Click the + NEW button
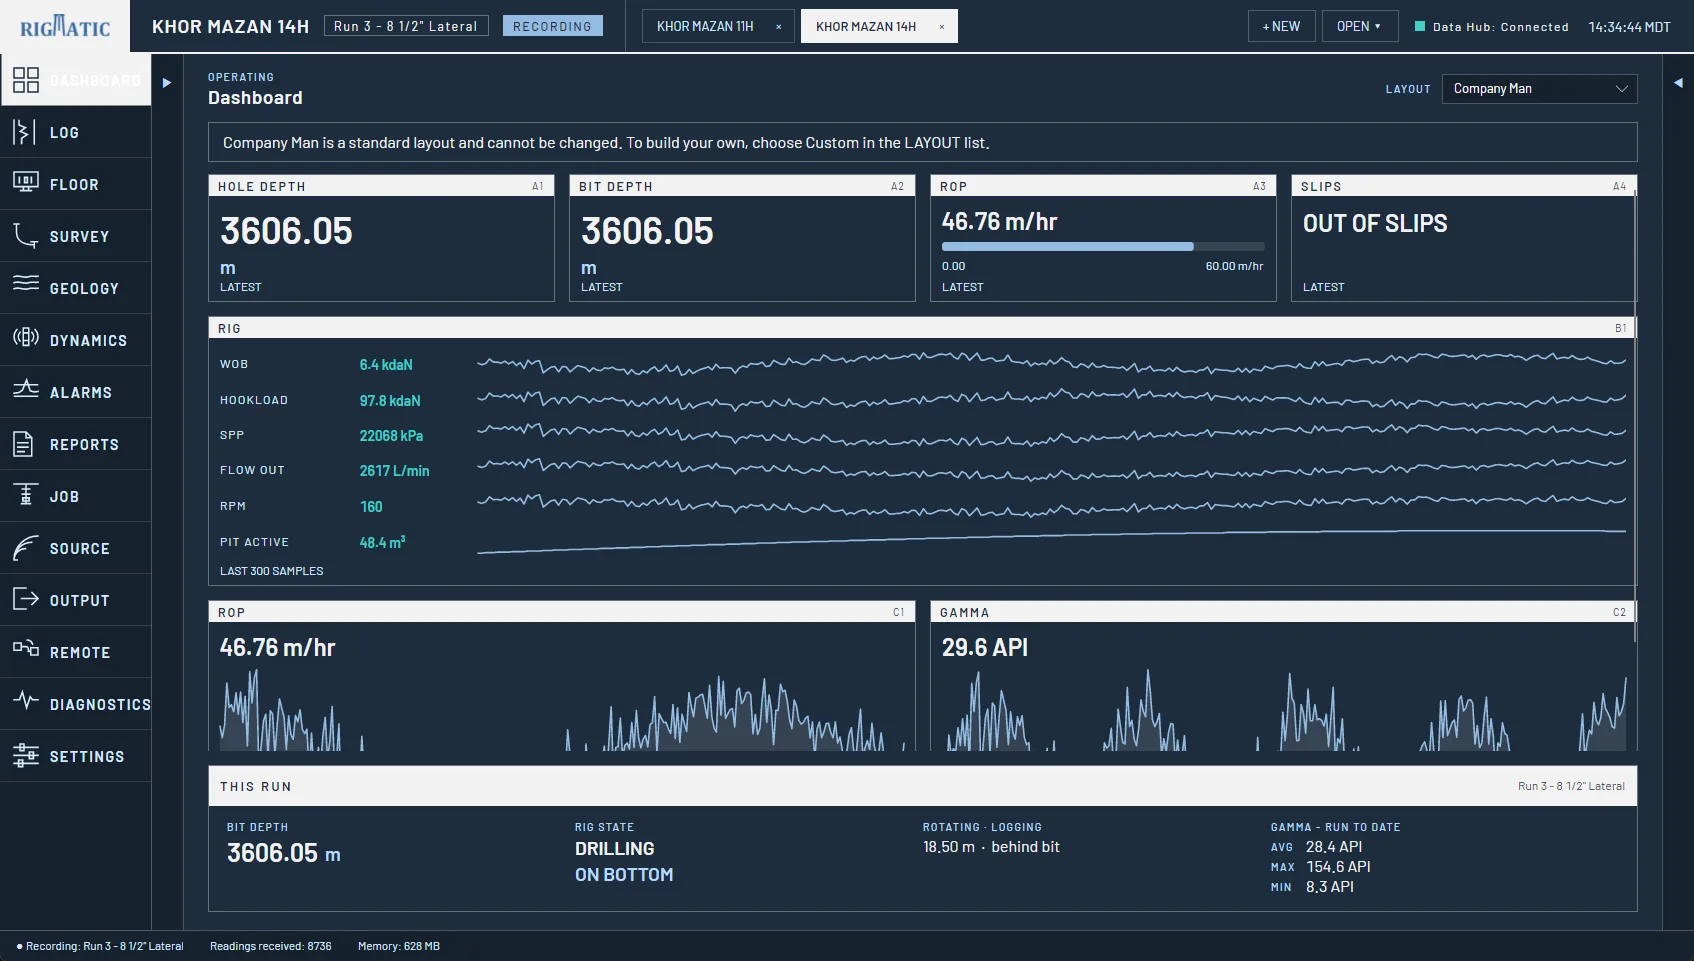Screen dimensions: 1694x961 point(1281,26)
